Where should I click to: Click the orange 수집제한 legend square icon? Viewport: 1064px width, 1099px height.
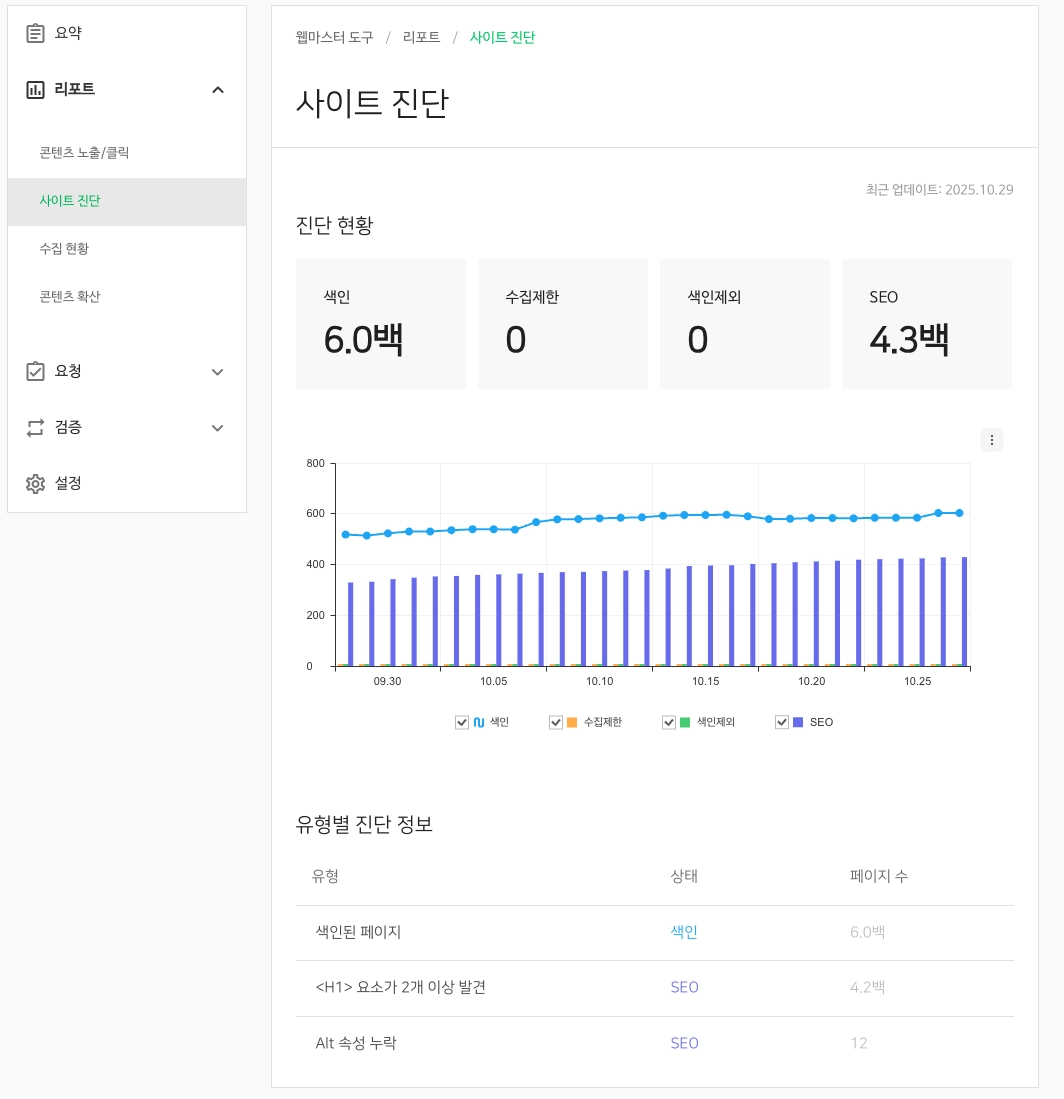point(572,722)
